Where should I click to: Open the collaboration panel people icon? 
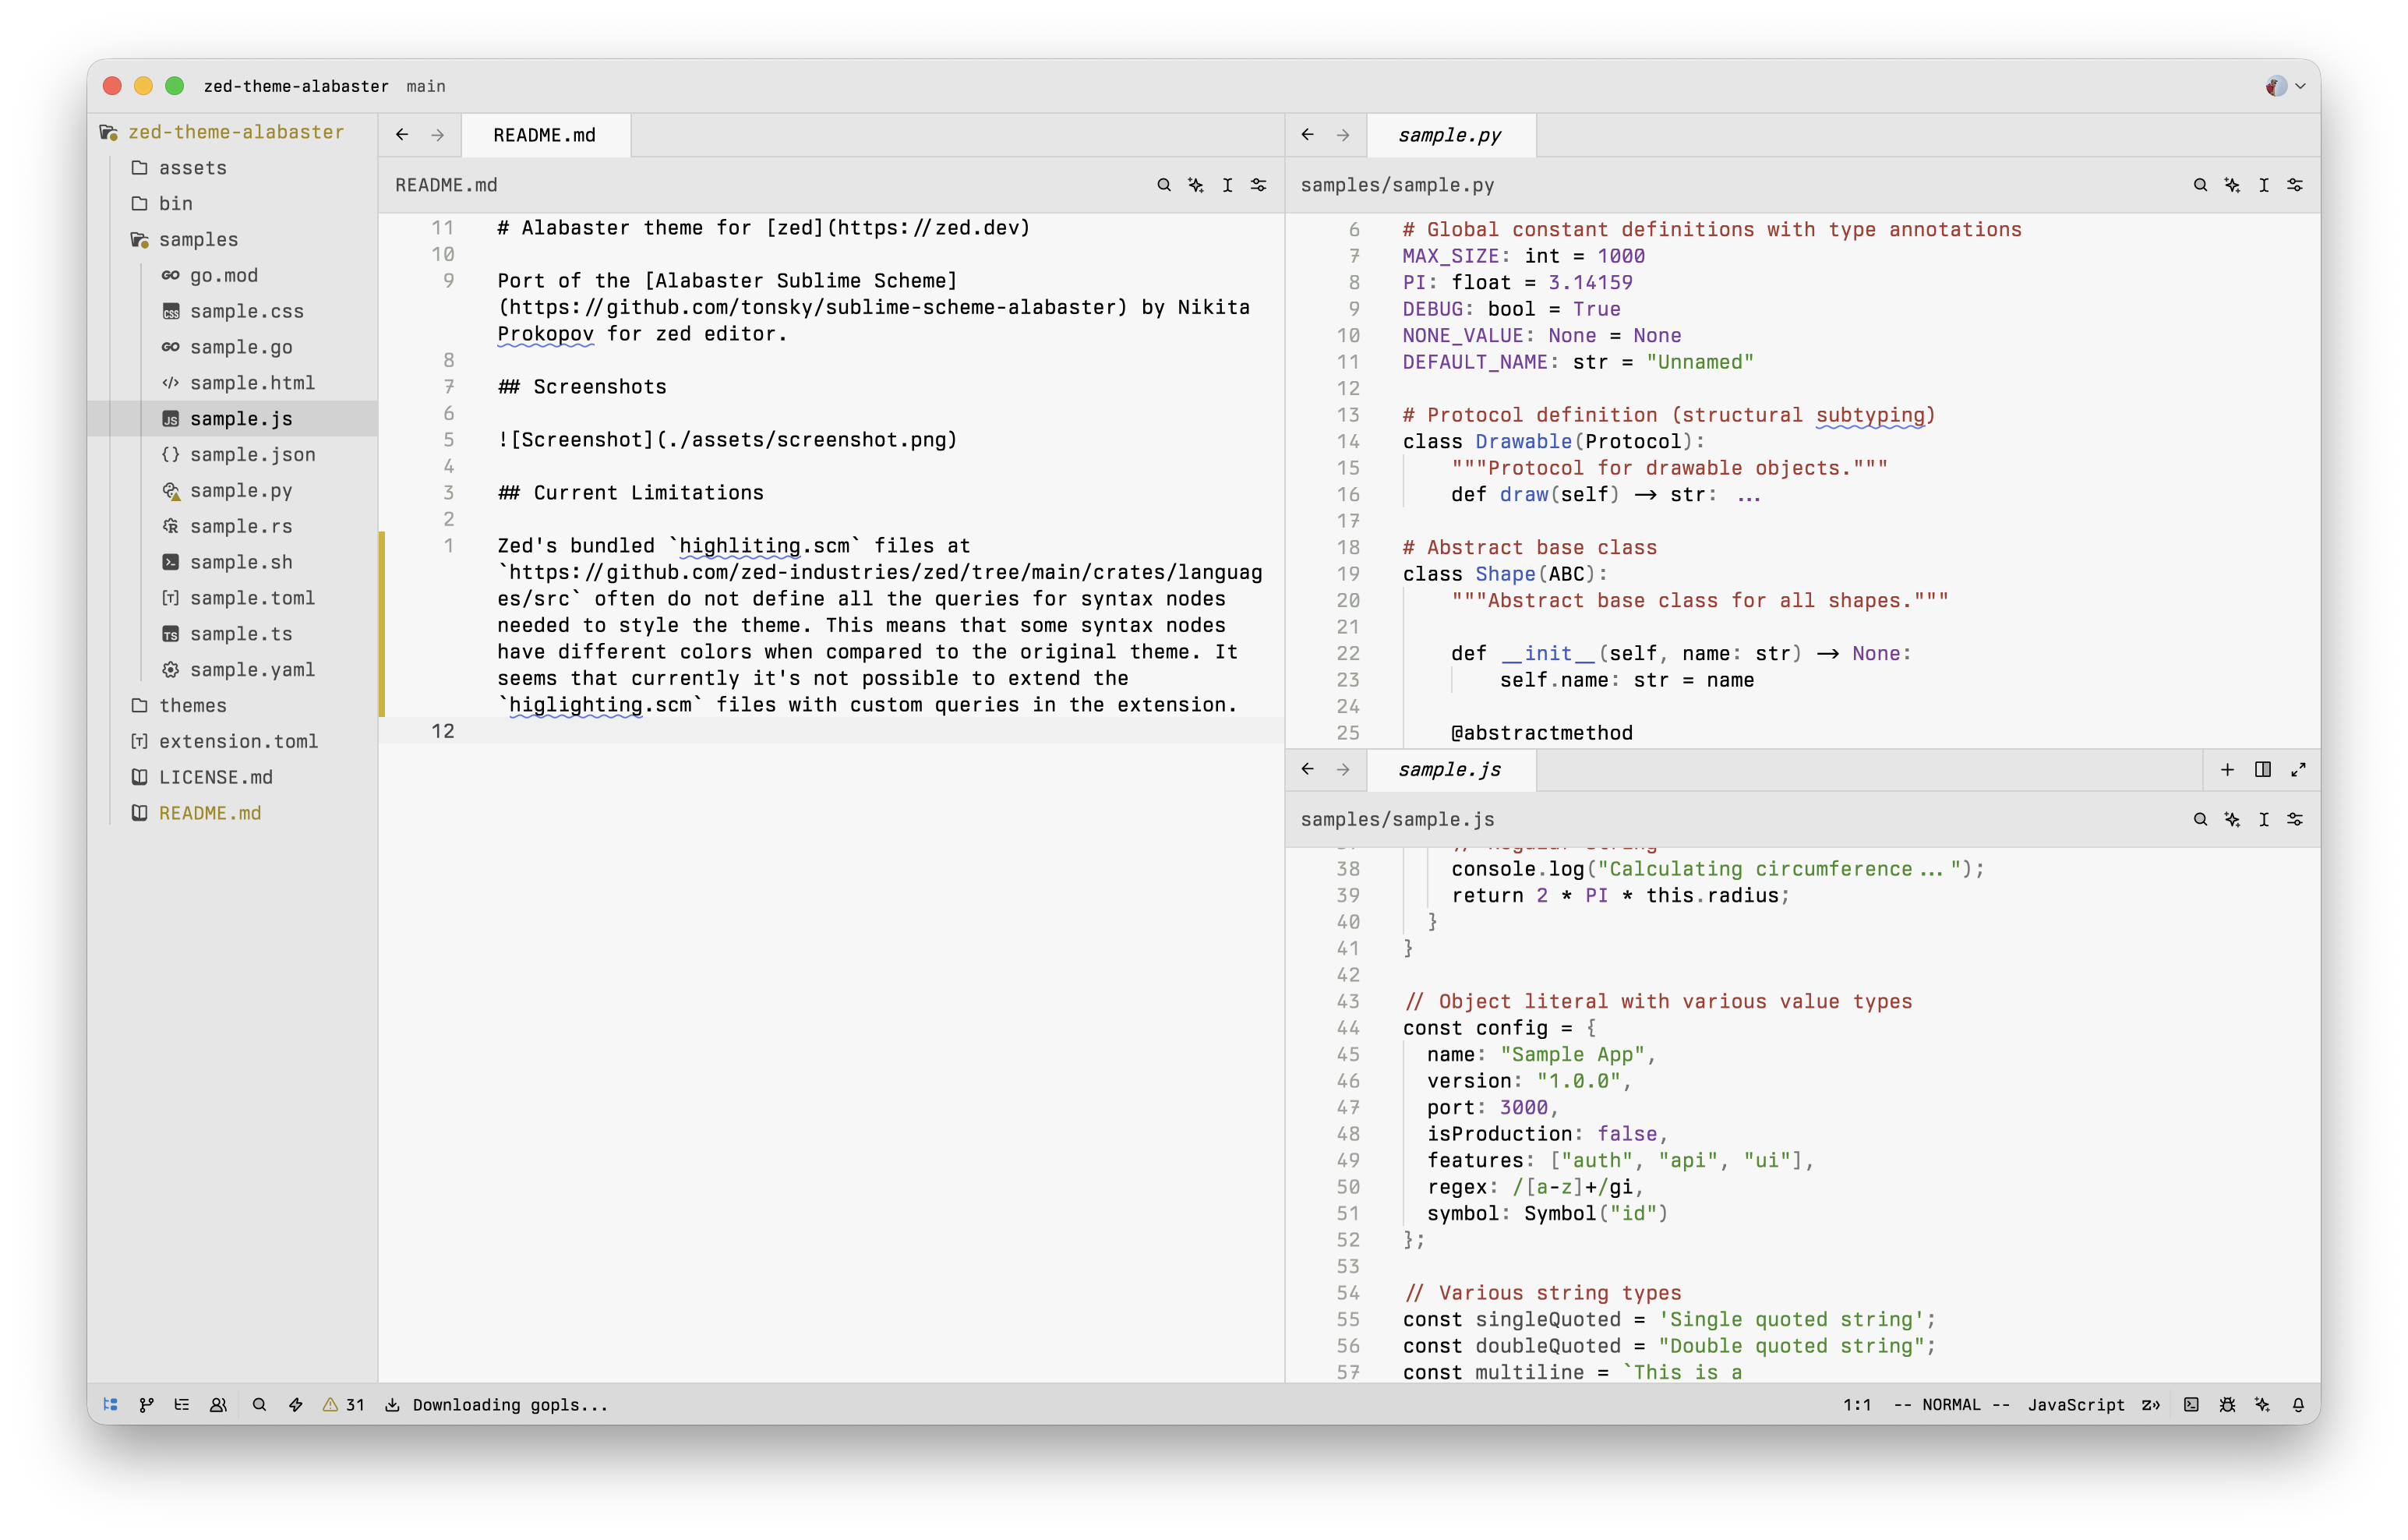[x=218, y=1404]
